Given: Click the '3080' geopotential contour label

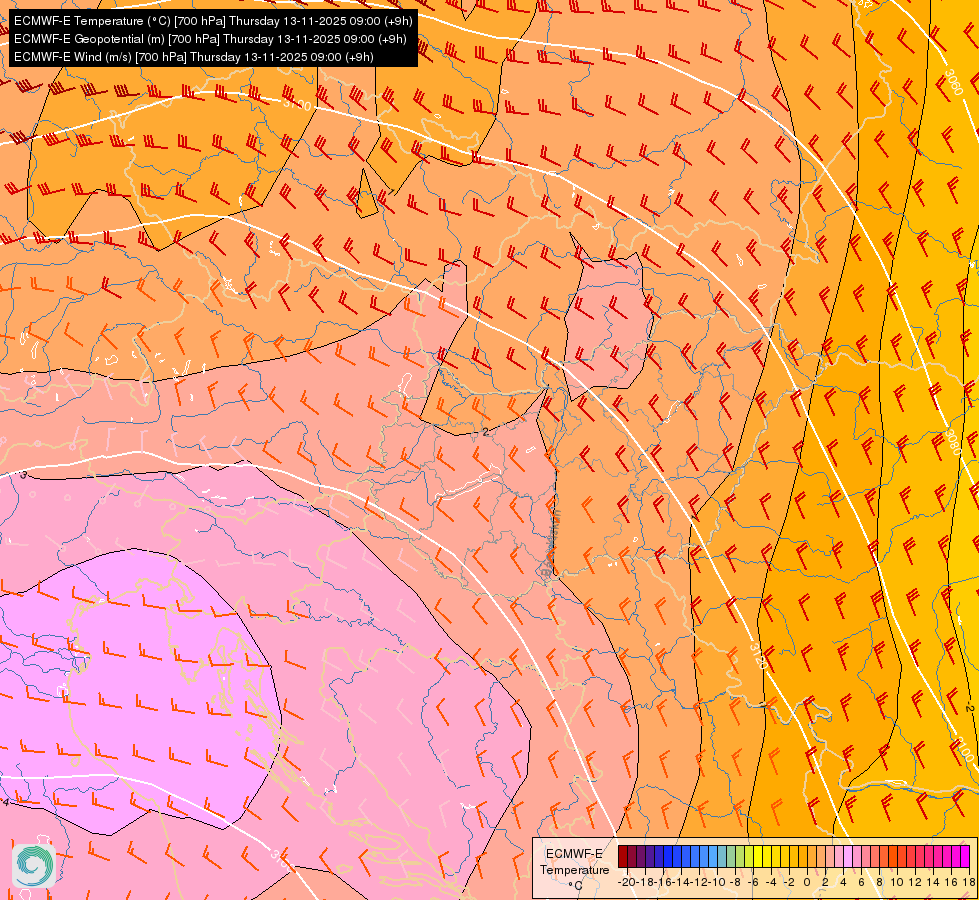Looking at the screenshot, I should pos(953,442).
